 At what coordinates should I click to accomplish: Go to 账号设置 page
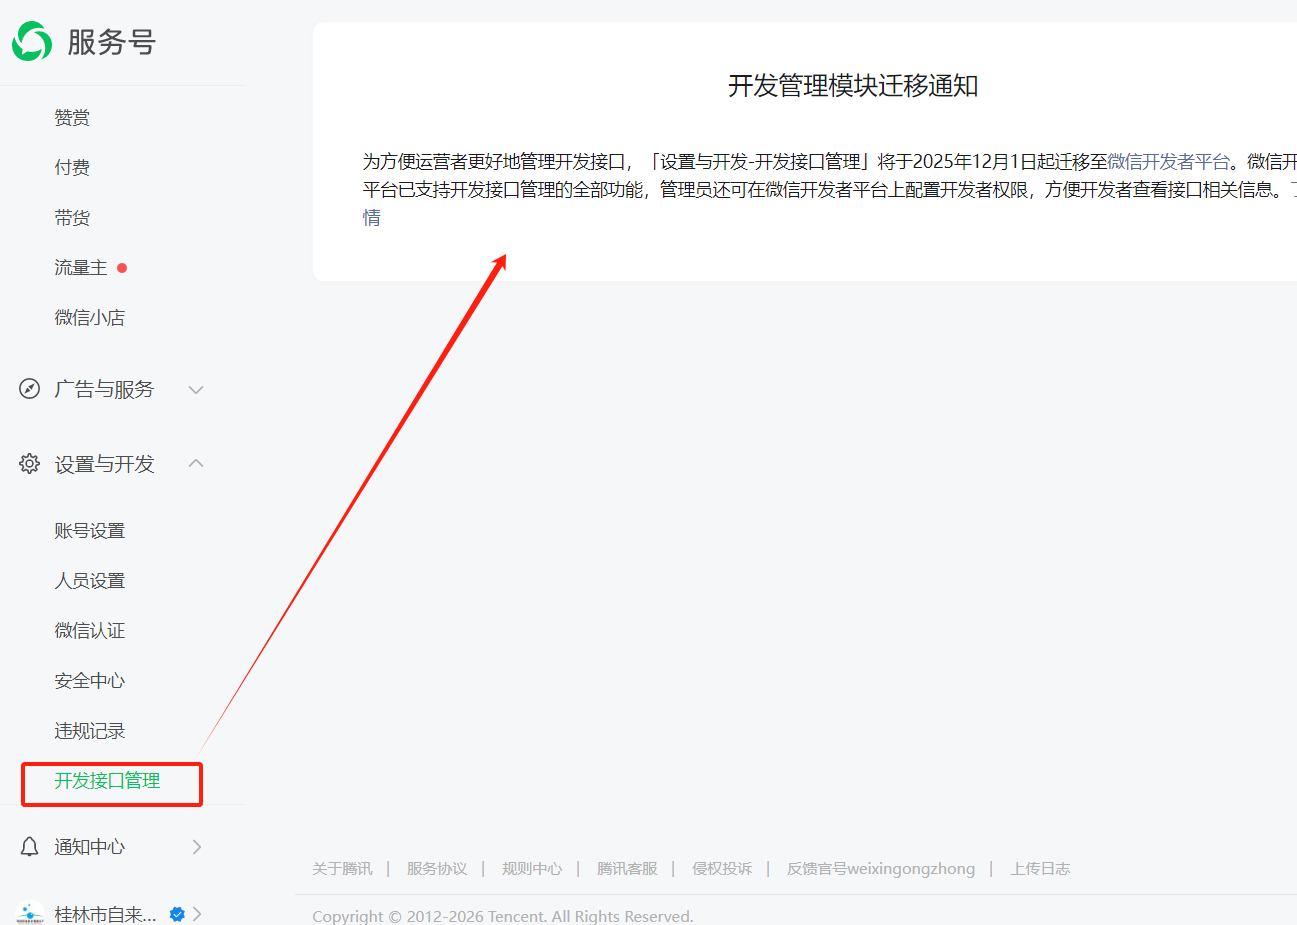[90, 531]
